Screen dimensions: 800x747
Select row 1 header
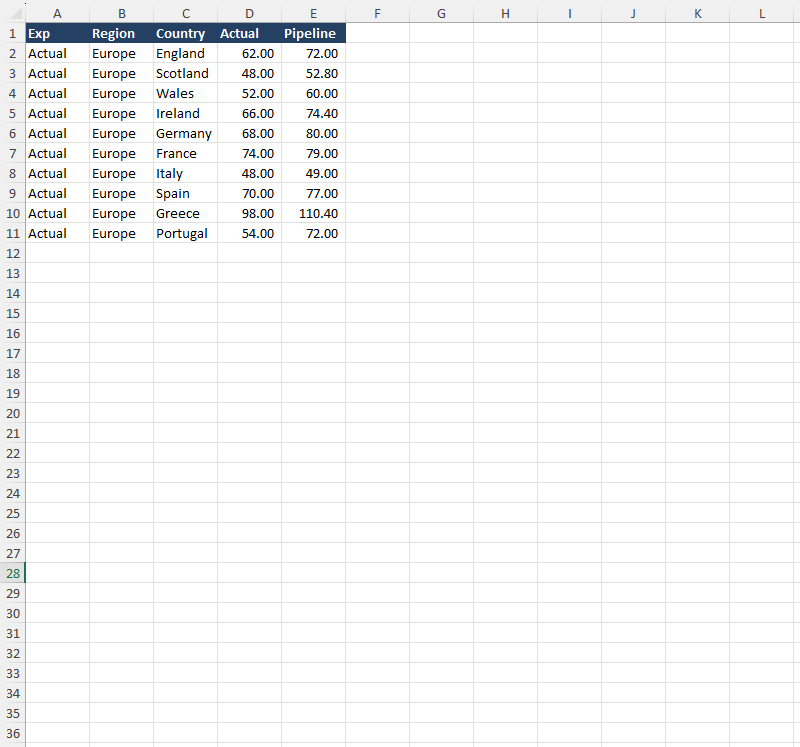tap(13, 34)
